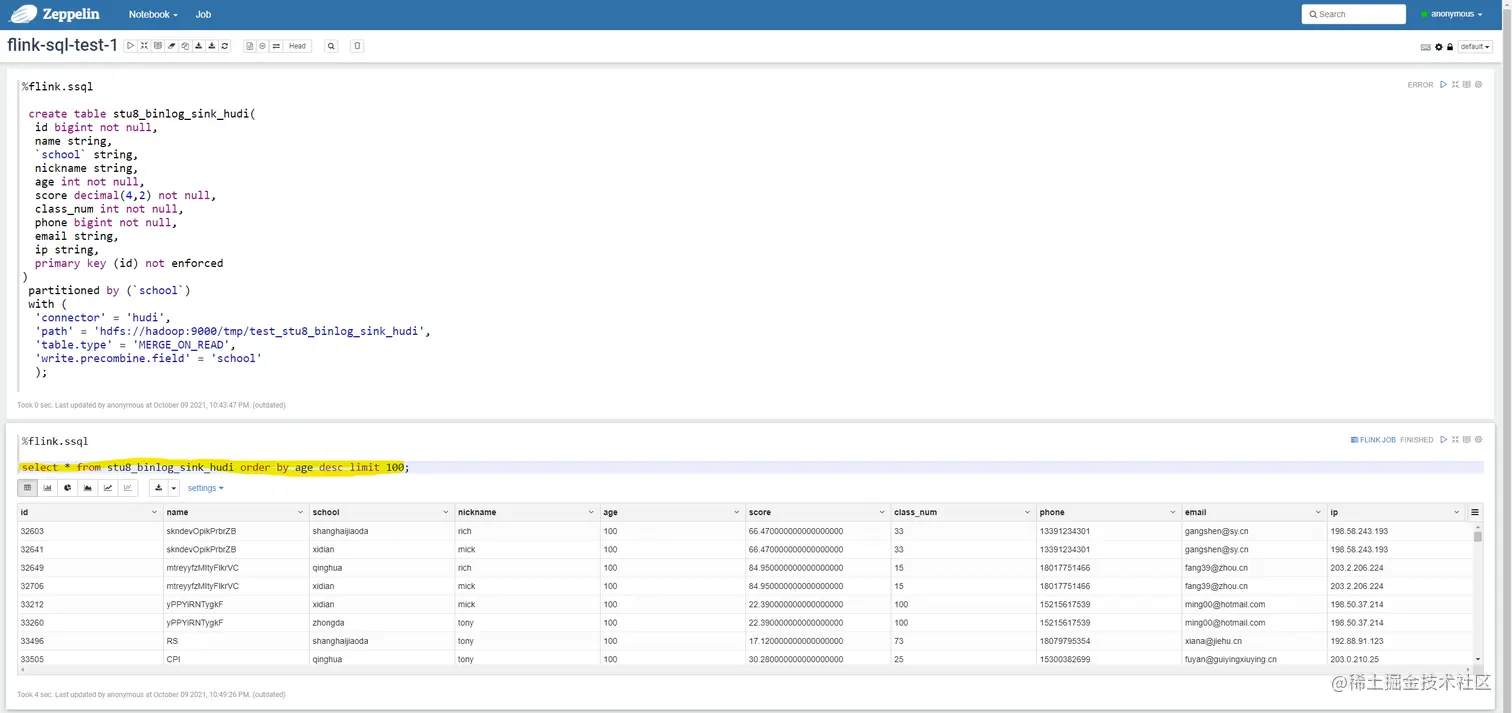Click the flink-sql-test-1 note title

click(x=62, y=45)
